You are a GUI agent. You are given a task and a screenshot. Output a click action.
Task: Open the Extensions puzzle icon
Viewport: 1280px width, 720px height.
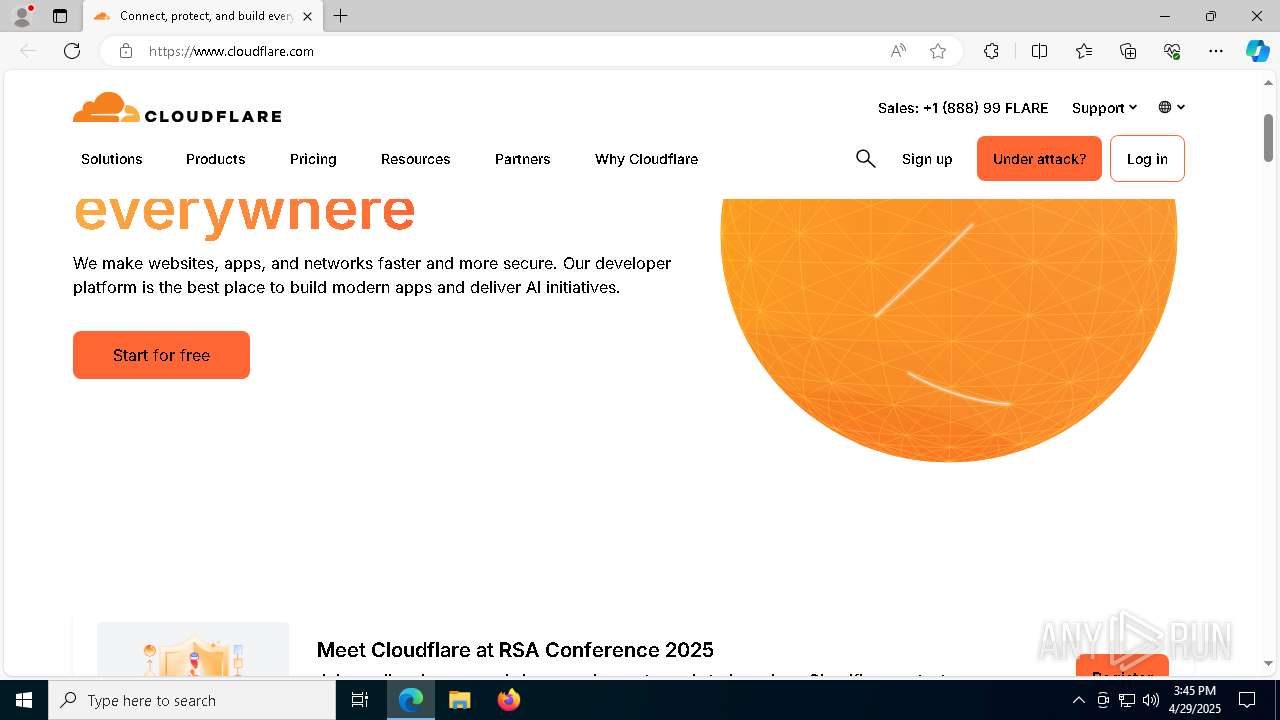pos(991,51)
